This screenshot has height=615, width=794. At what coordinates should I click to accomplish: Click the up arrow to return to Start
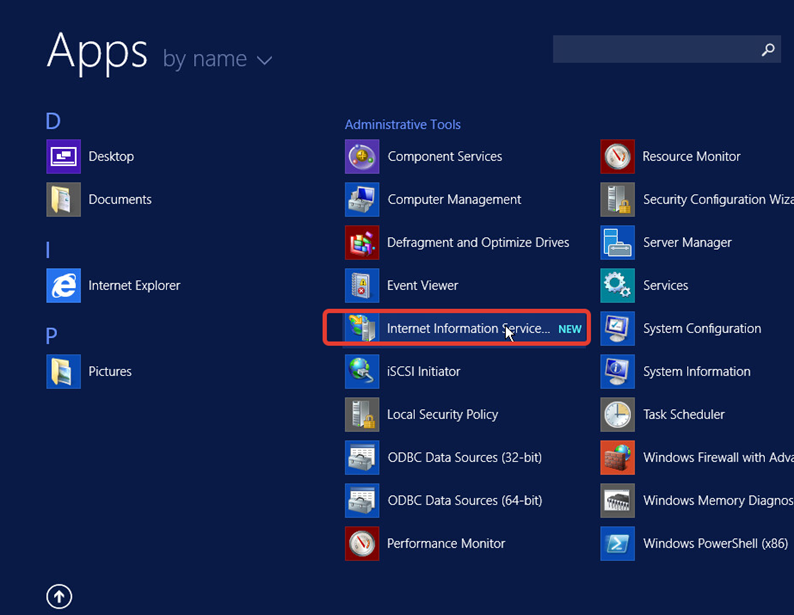point(59,596)
